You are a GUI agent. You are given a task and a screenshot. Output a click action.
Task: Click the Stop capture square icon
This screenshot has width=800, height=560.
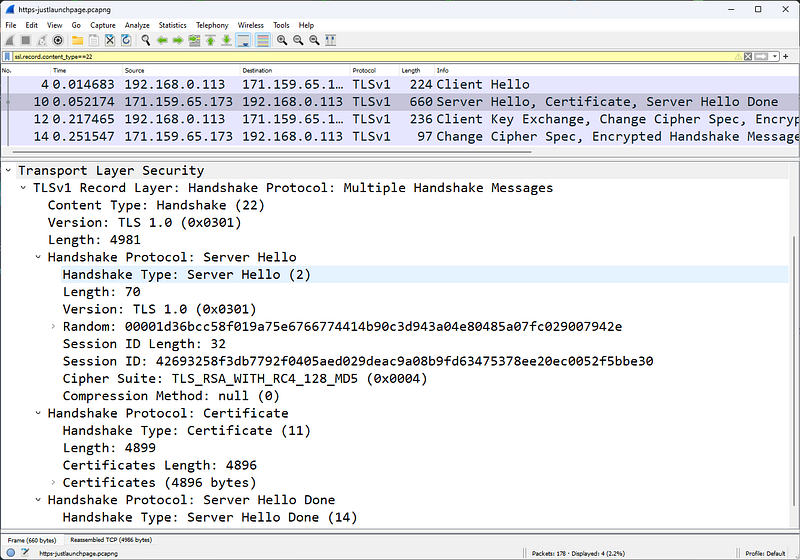26,40
